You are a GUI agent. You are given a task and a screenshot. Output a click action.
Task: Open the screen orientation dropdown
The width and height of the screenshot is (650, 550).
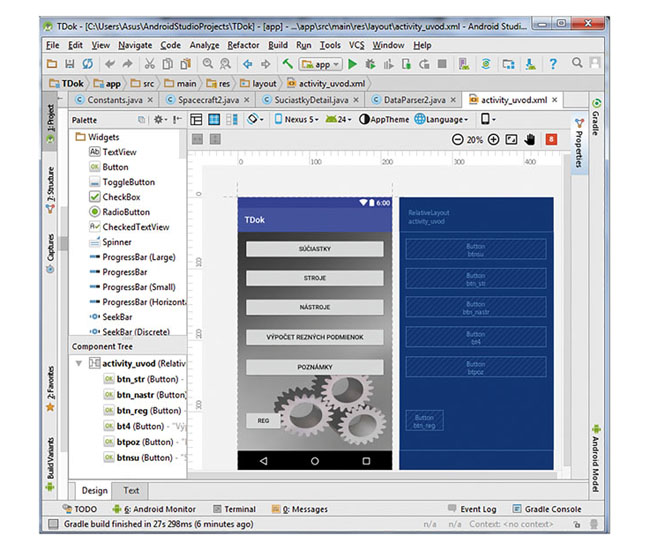coord(253,119)
